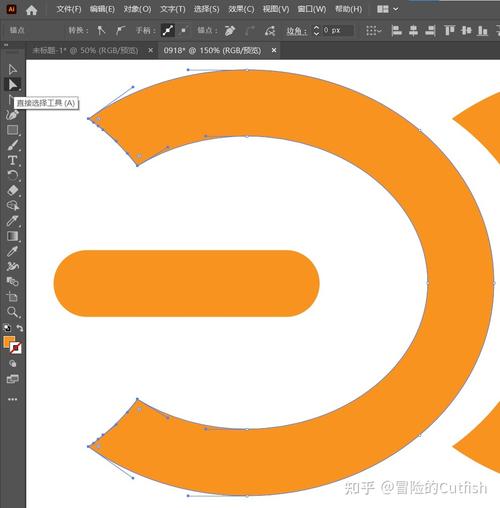This screenshot has height=508, width=500.
Task: Select the Selection tool arrow
Action: (x=12, y=69)
